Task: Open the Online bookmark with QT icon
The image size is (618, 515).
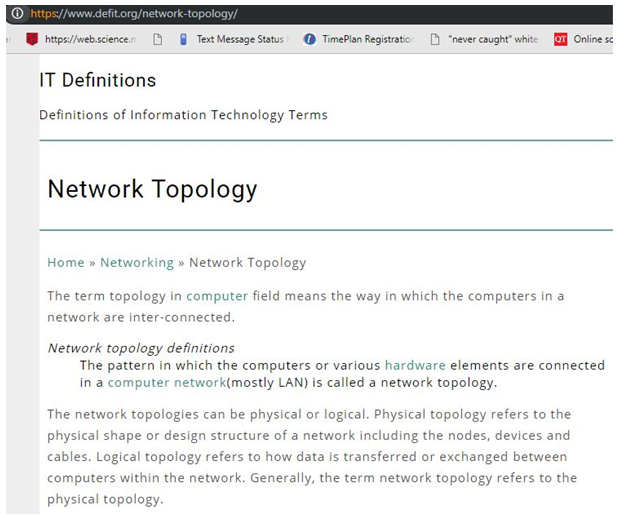Action: [584, 39]
